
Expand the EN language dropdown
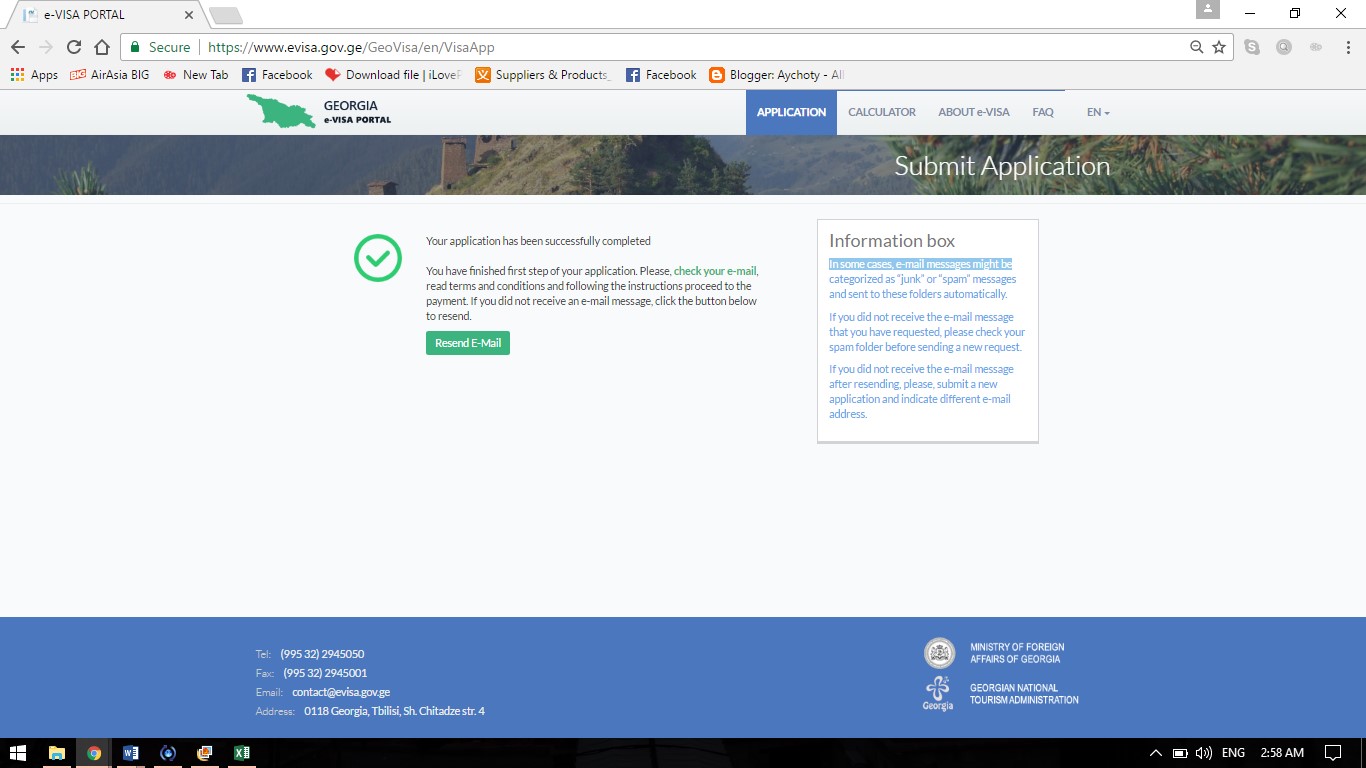(1098, 112)
